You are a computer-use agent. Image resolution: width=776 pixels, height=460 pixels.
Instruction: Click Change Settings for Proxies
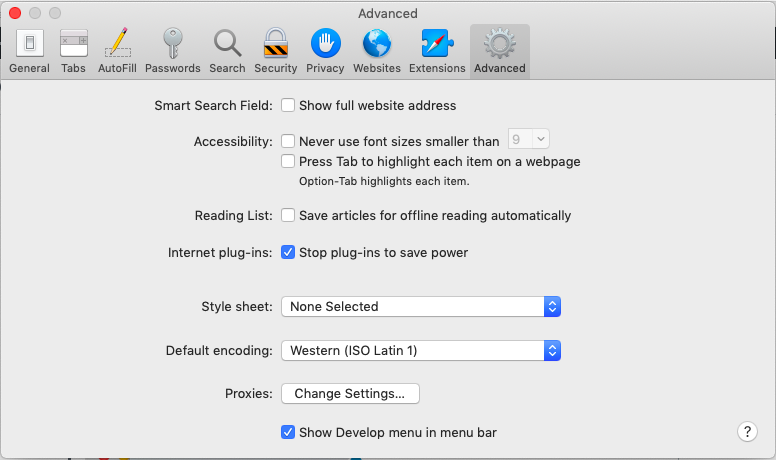tap(350, 394)
